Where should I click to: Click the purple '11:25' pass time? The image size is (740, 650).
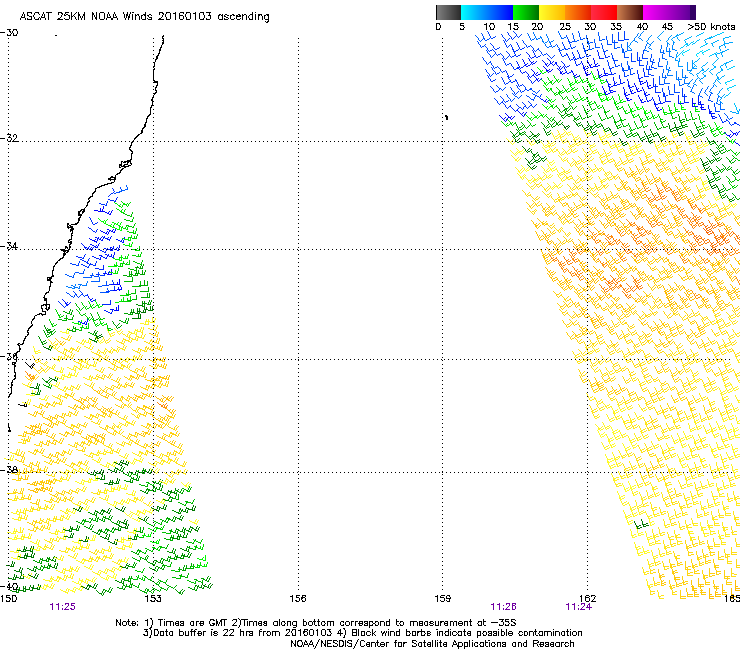(62, 607)
